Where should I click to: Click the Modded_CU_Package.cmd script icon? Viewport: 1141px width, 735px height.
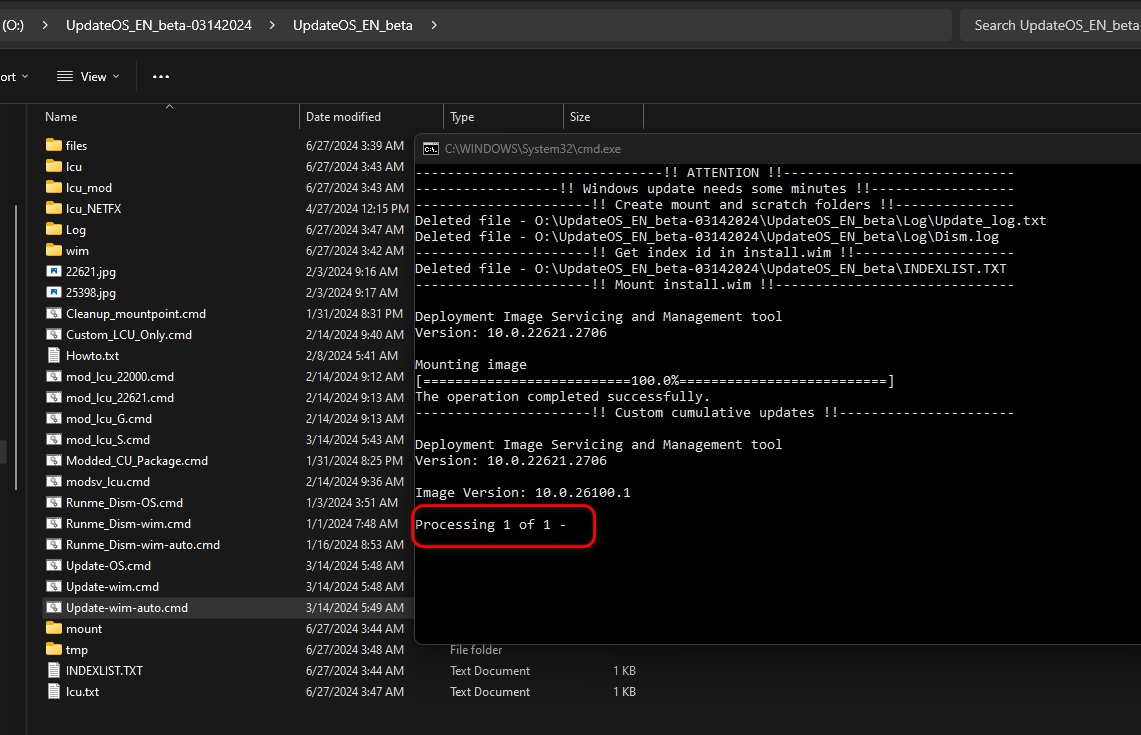click(x=54, y=461)
